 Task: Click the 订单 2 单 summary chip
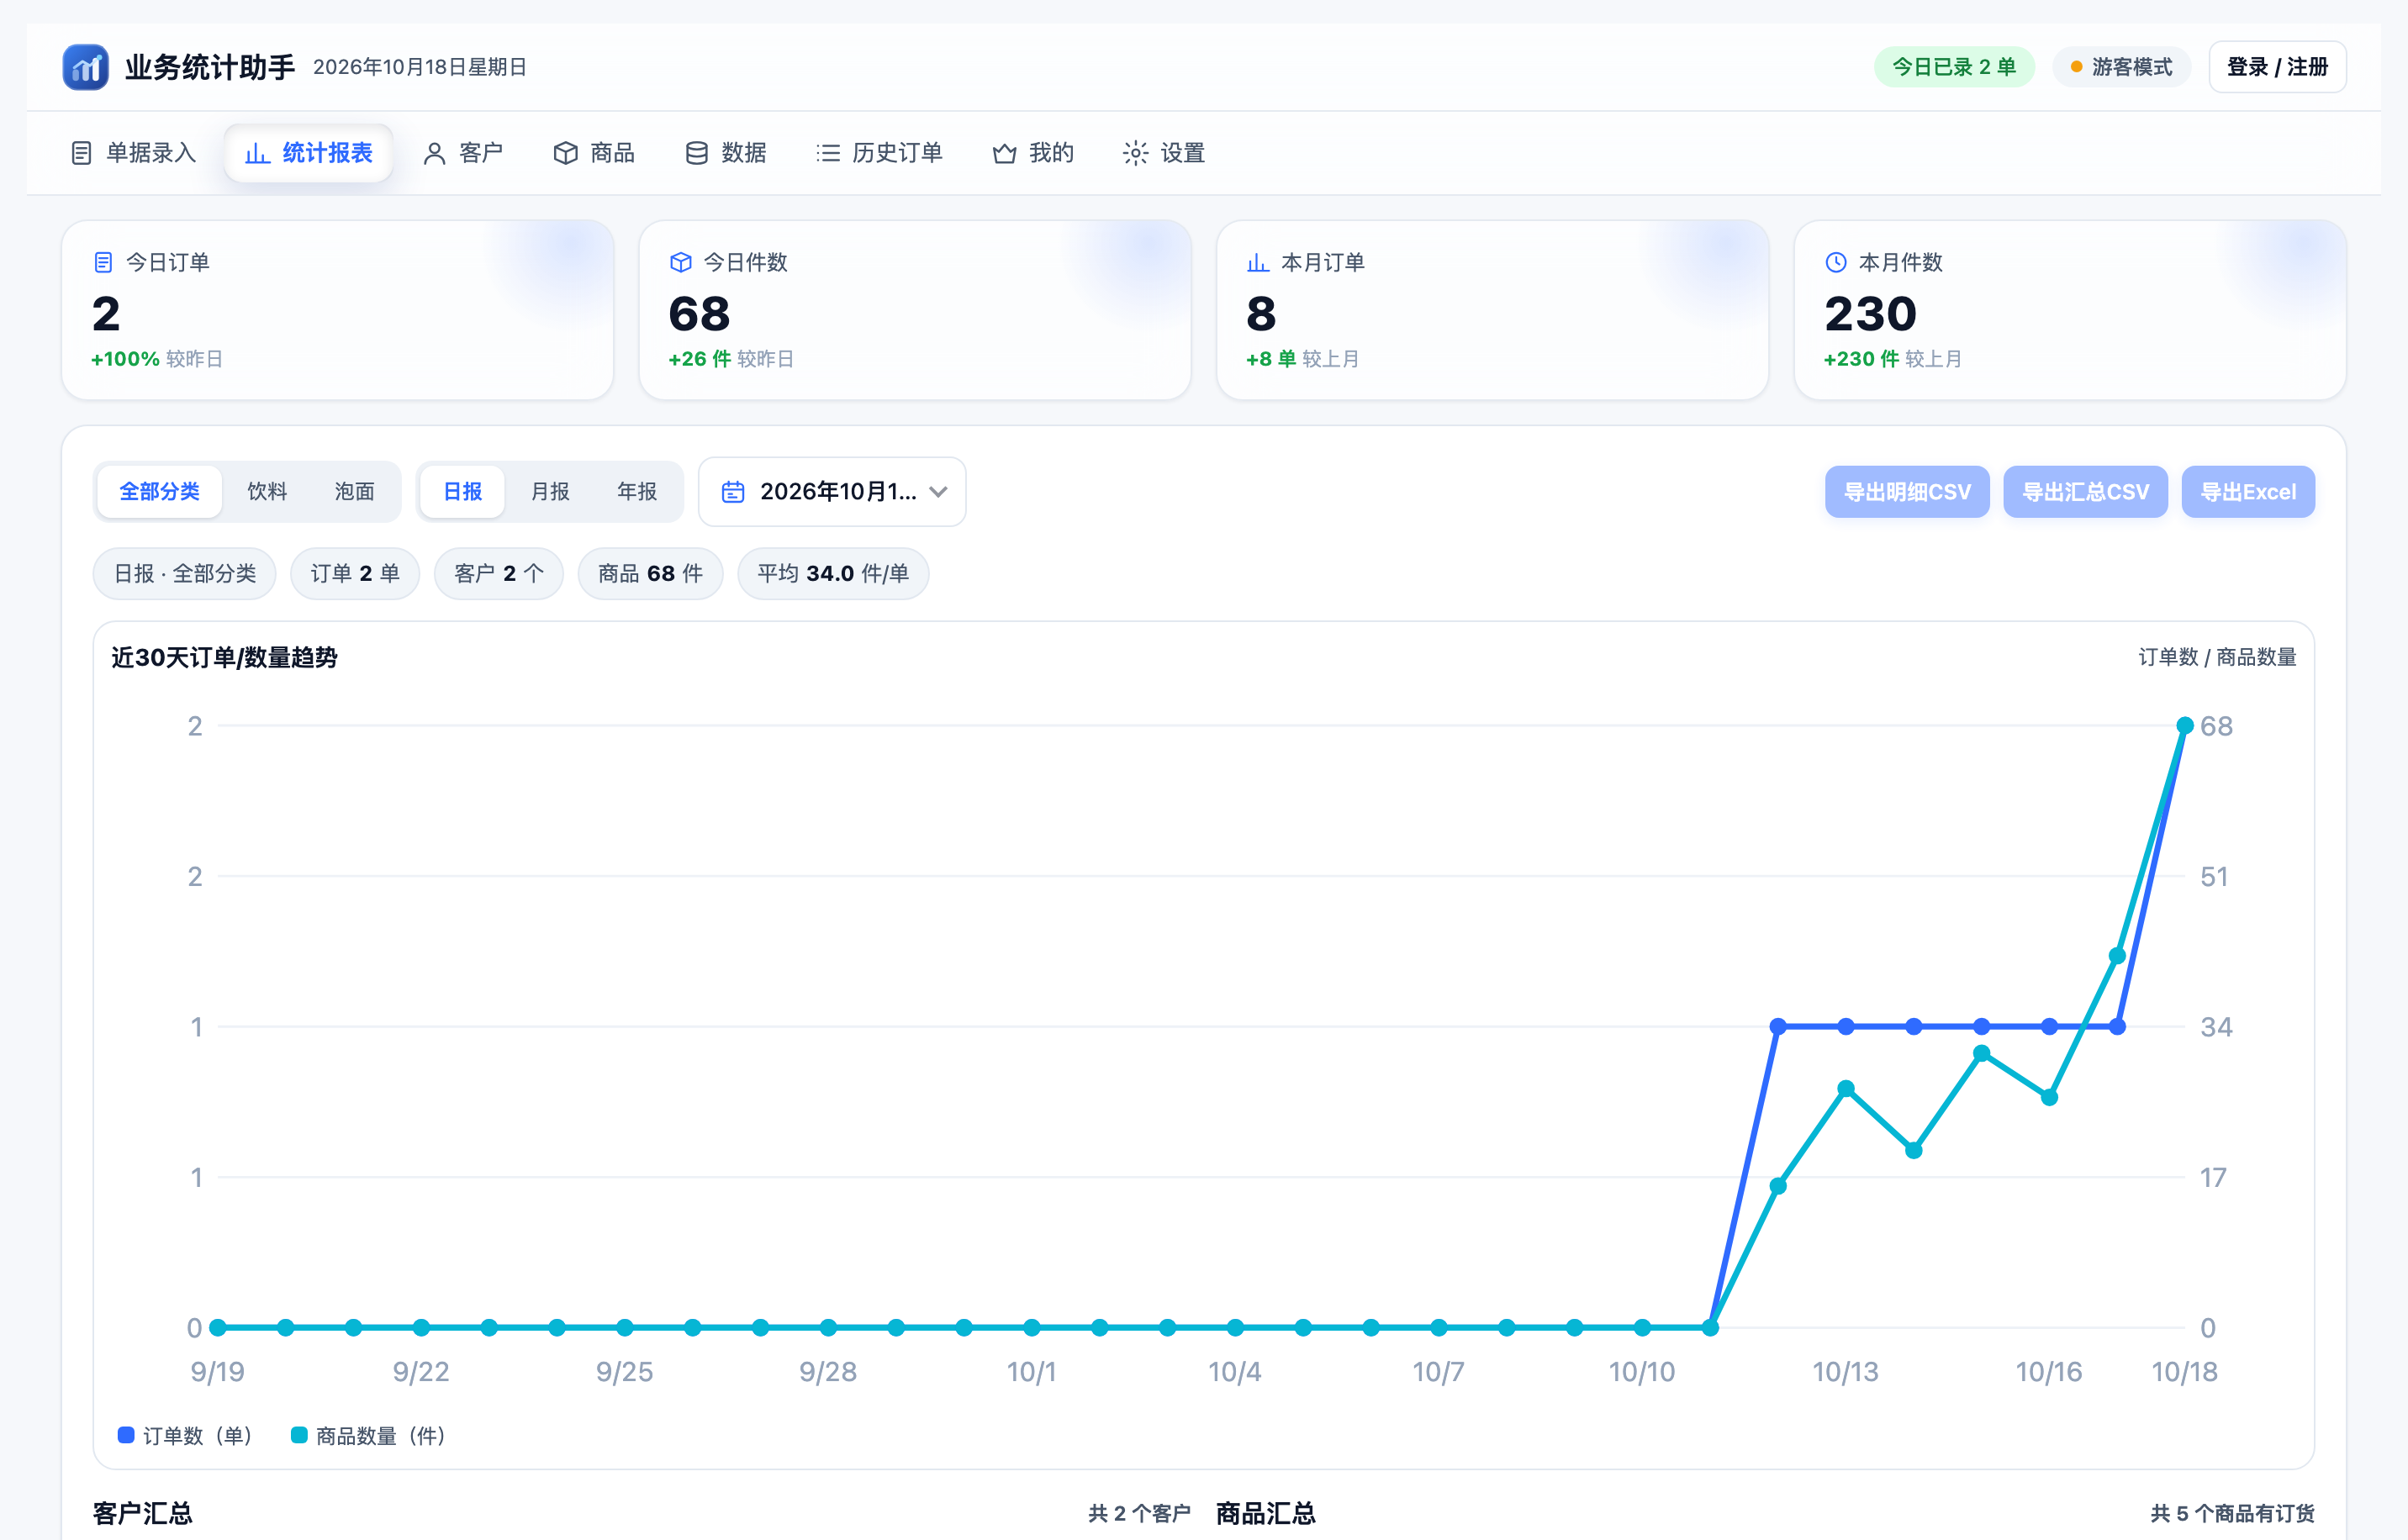[355, 574]
